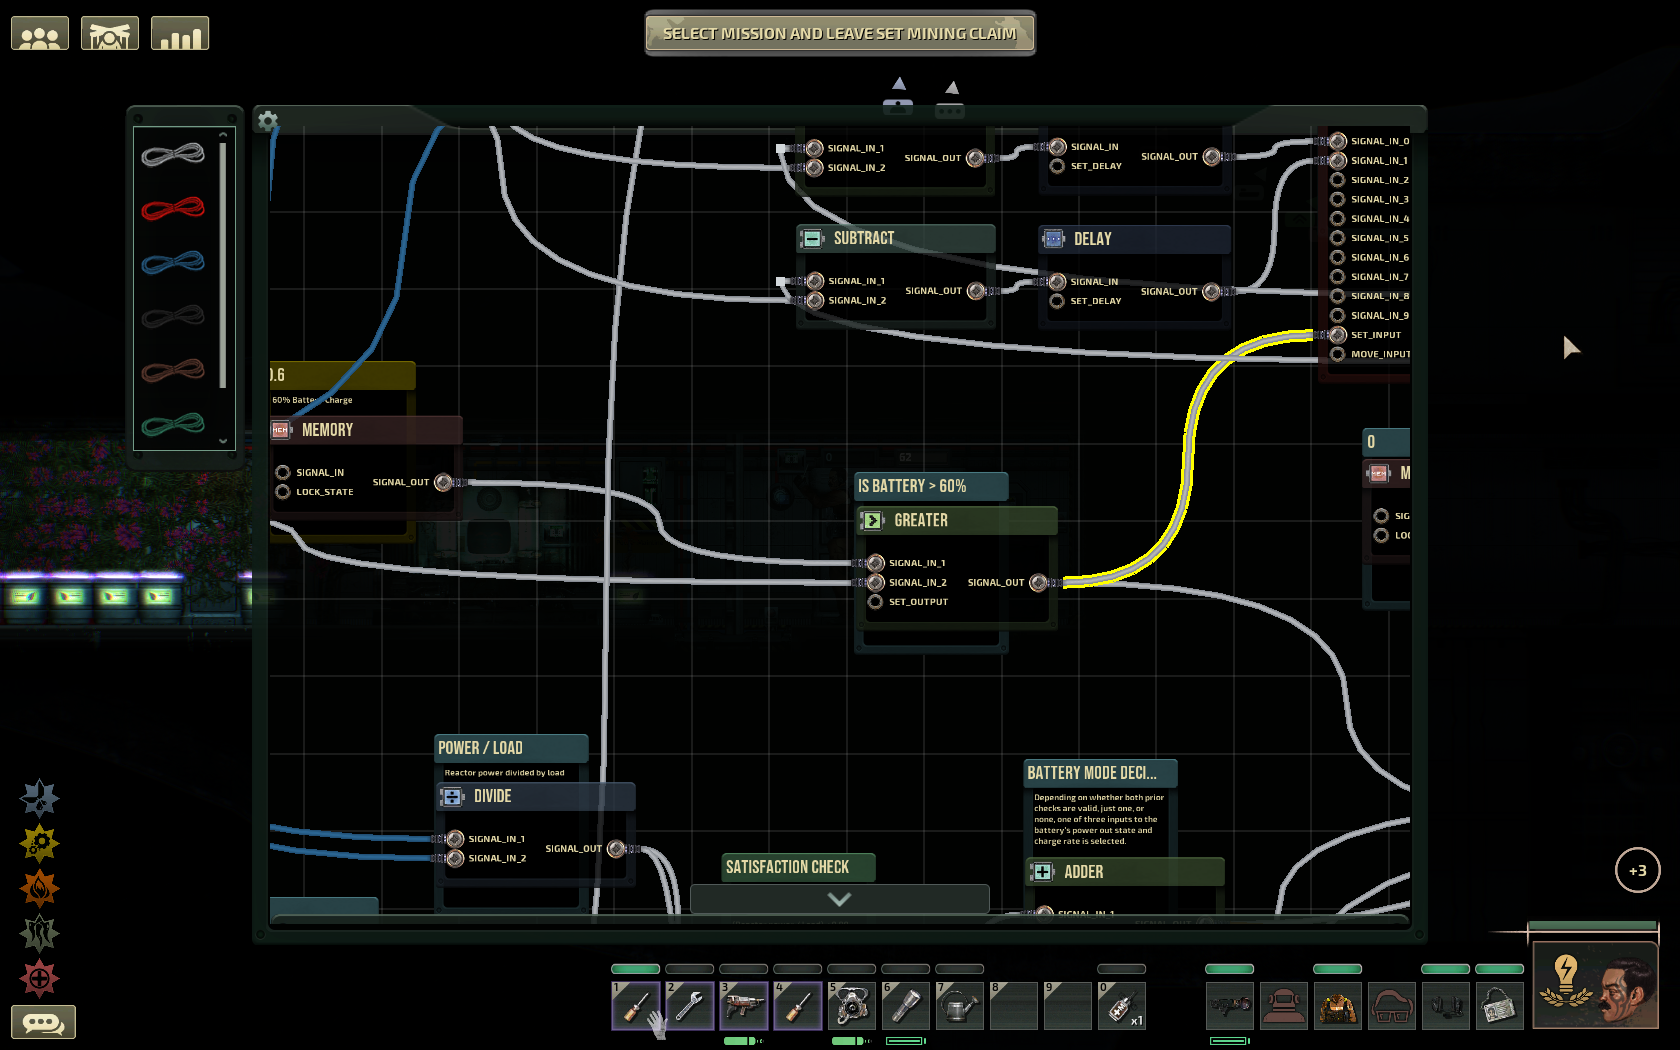Click the wire list scroll-up arrow
Image resolution: width=1680 pixels, height=1050 pixels.
click(223, 135)
